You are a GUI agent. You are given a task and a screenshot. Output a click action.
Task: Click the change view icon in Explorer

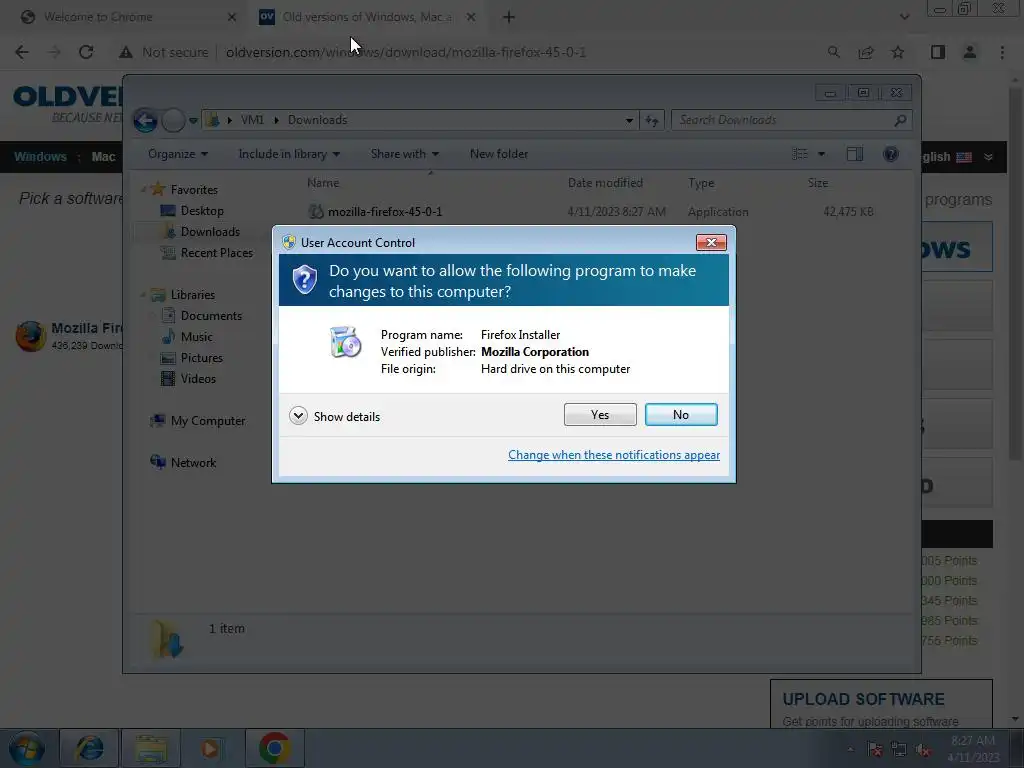(800, 154)
